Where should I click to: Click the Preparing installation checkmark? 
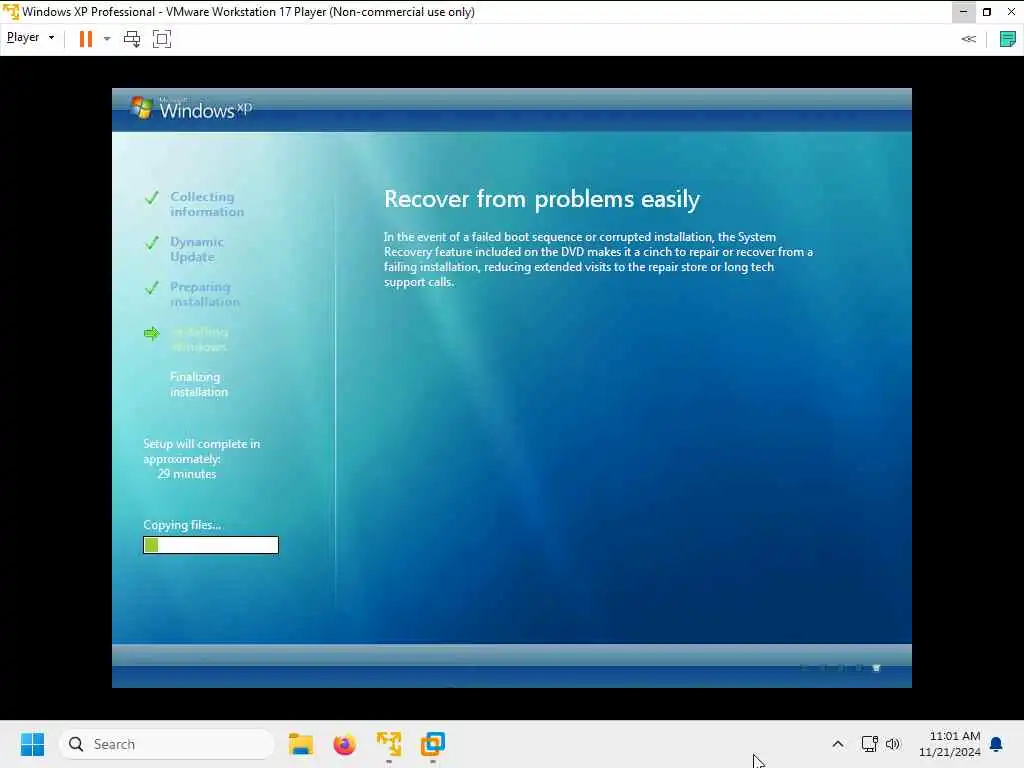[152, 287]
